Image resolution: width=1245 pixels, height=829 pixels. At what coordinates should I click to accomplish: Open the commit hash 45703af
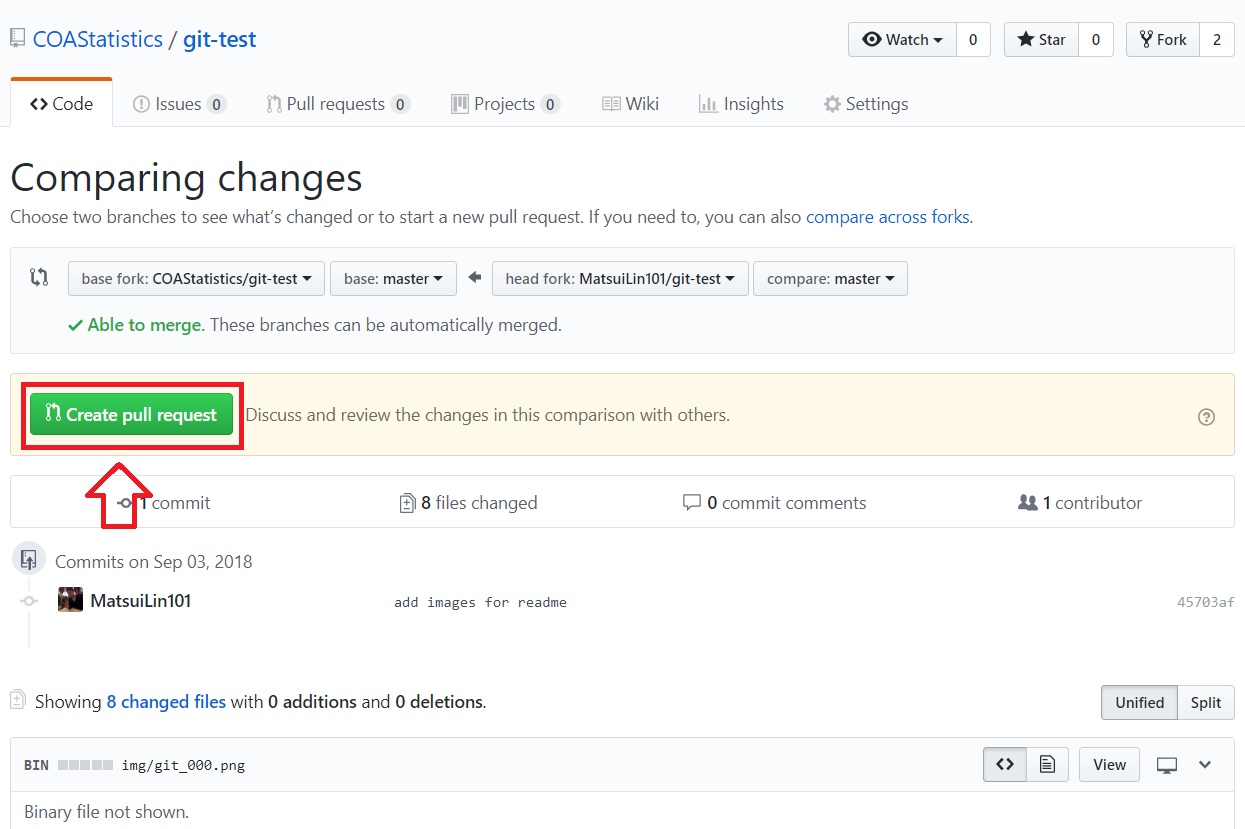[x=1206, y=602]
